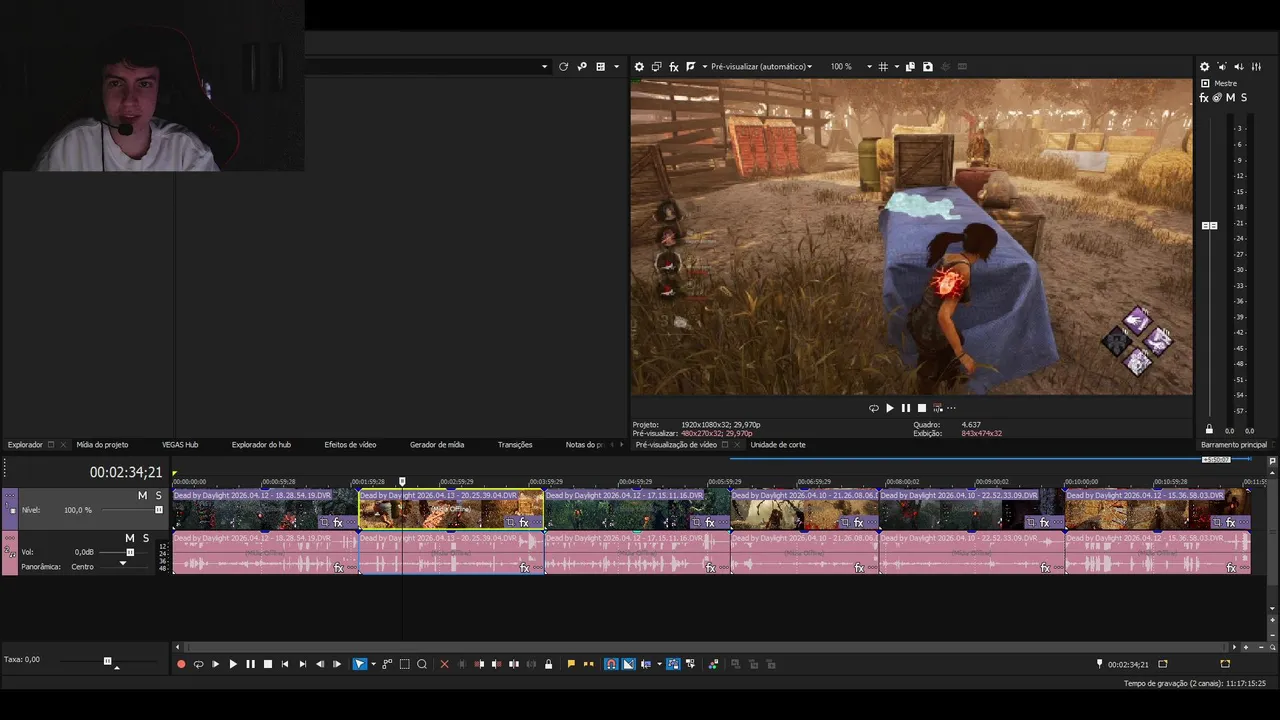
Task: Open edit tool dropdown arrow
Action: point(373,664)
